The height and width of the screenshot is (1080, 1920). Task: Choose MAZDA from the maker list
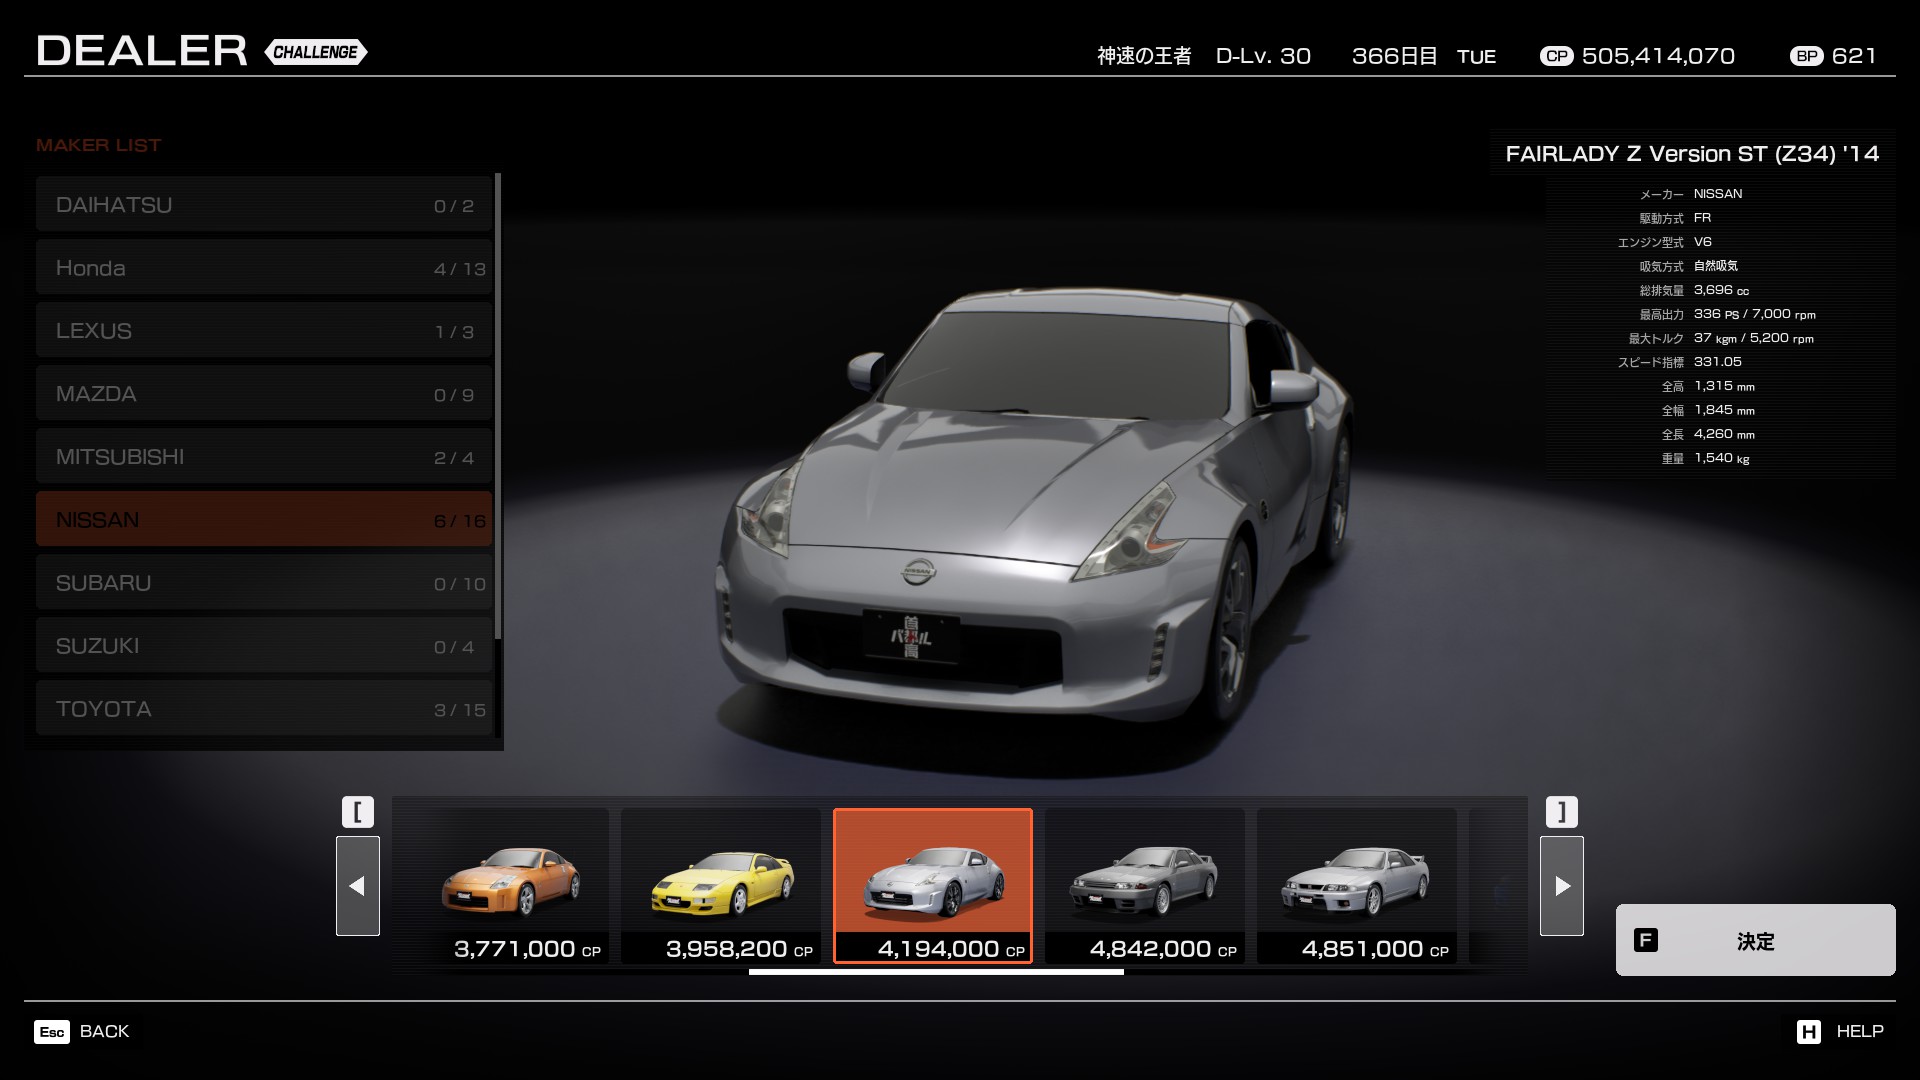click(x=264, y=394)
